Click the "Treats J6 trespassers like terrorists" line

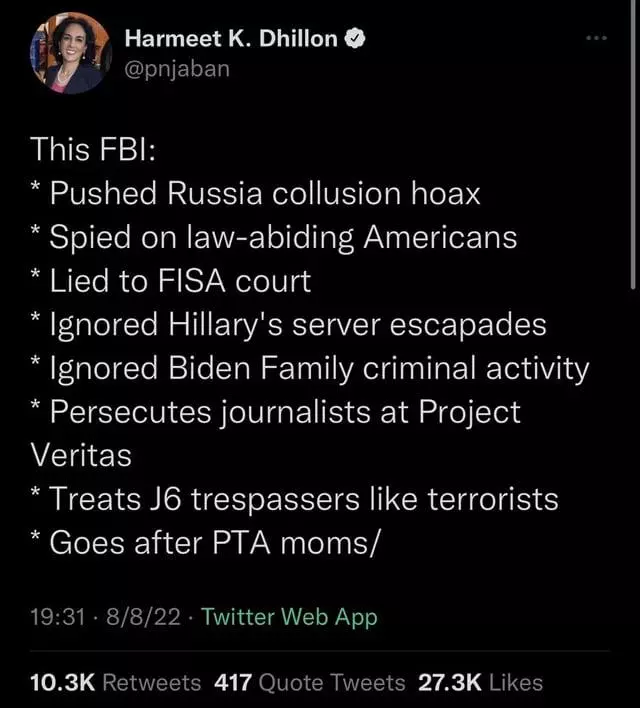[x=294, y=500]
